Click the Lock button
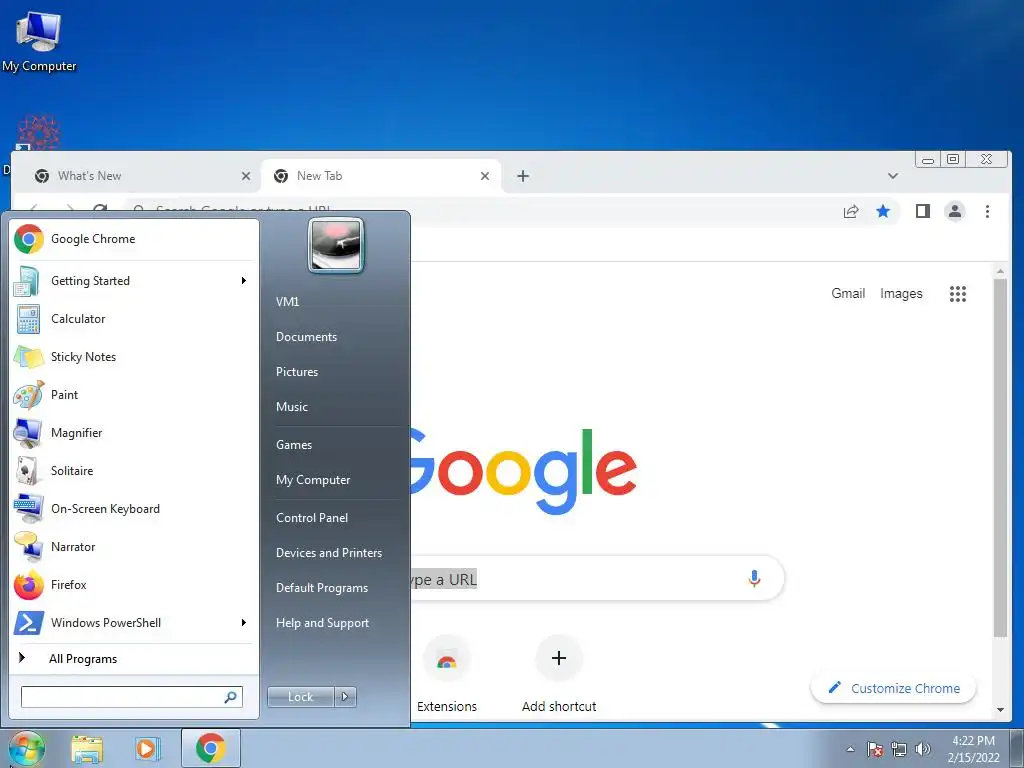 (x=300, y=697)
